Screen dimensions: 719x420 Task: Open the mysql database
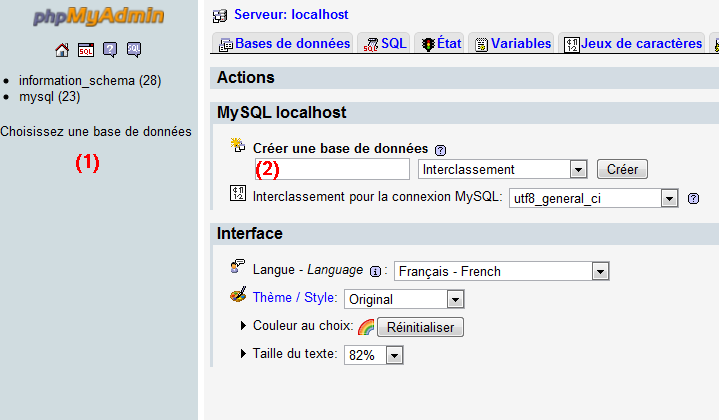(50, 97)
